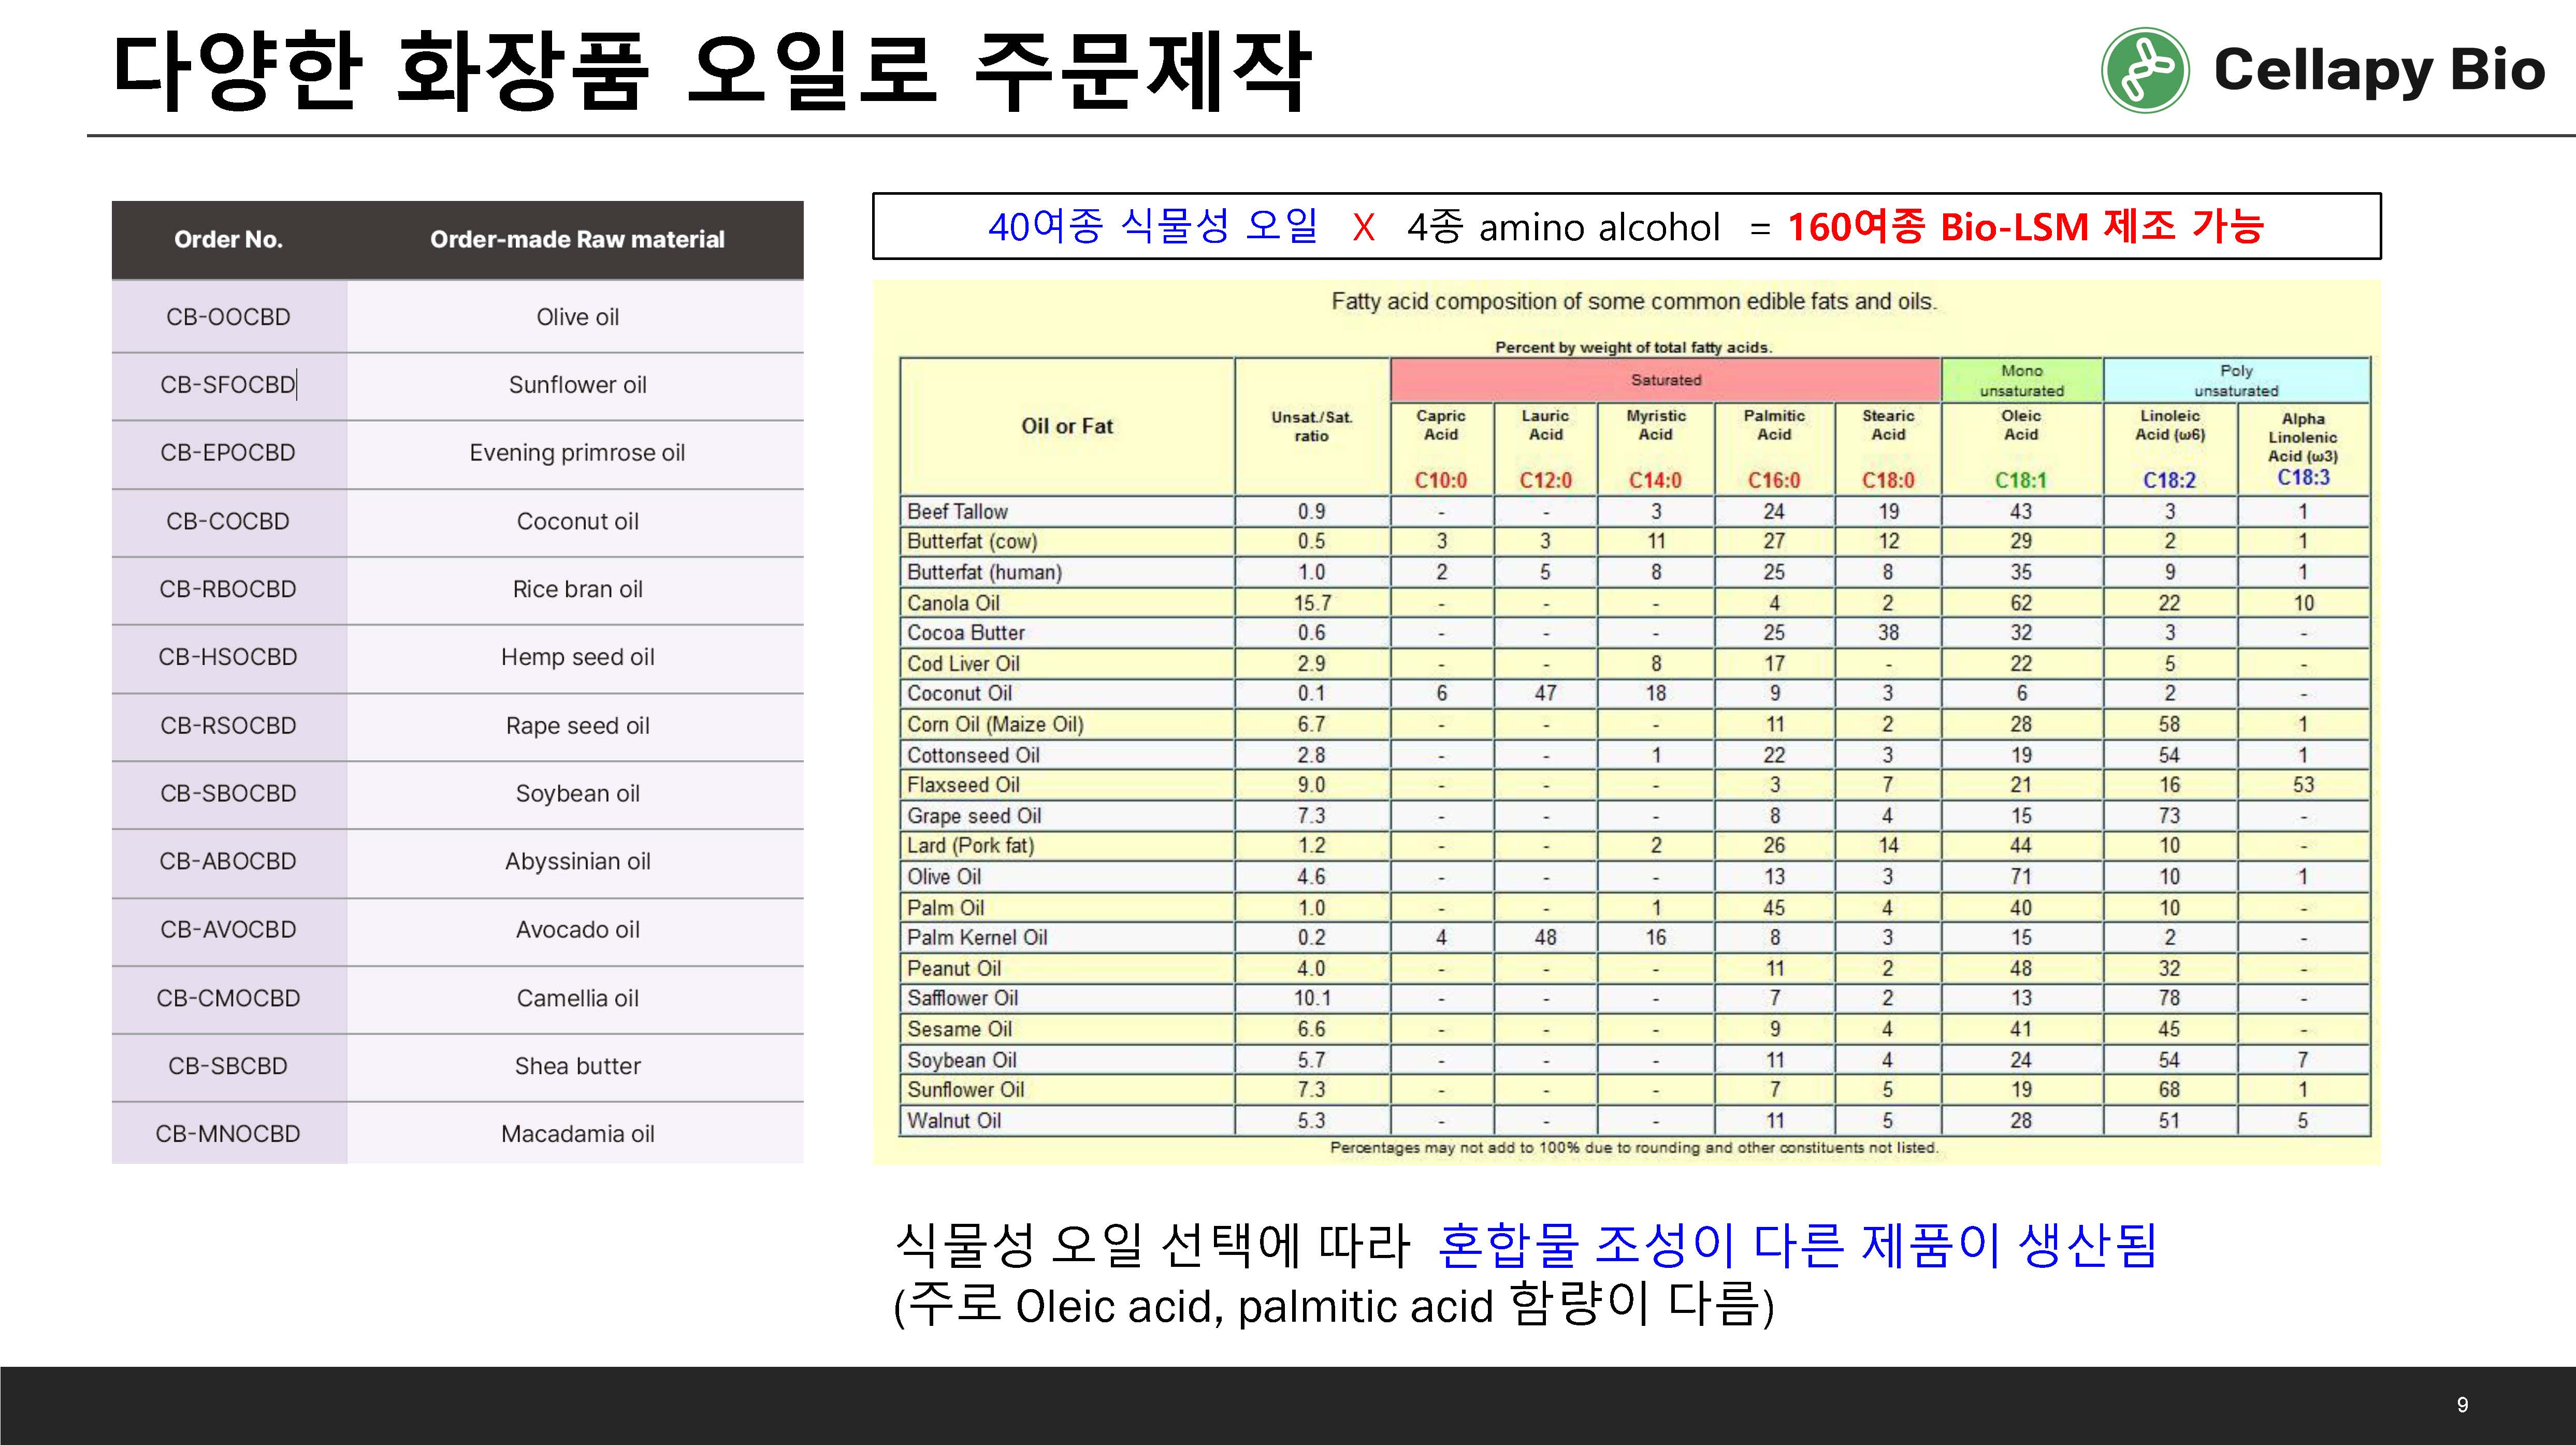Click the Cellapy Bio brand name text
Screen dimensions: 2576x1445
(2379, 70)
